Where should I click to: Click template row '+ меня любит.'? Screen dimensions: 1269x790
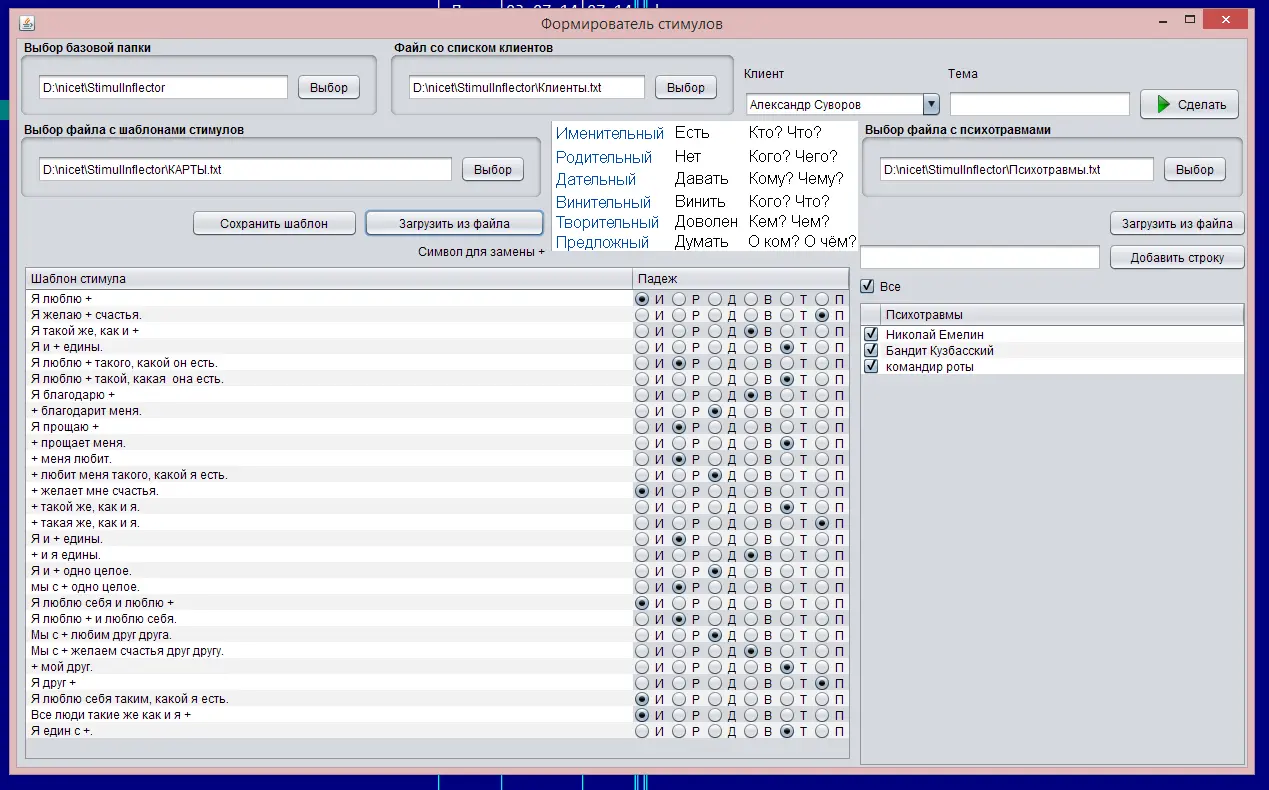click(329, 458)
